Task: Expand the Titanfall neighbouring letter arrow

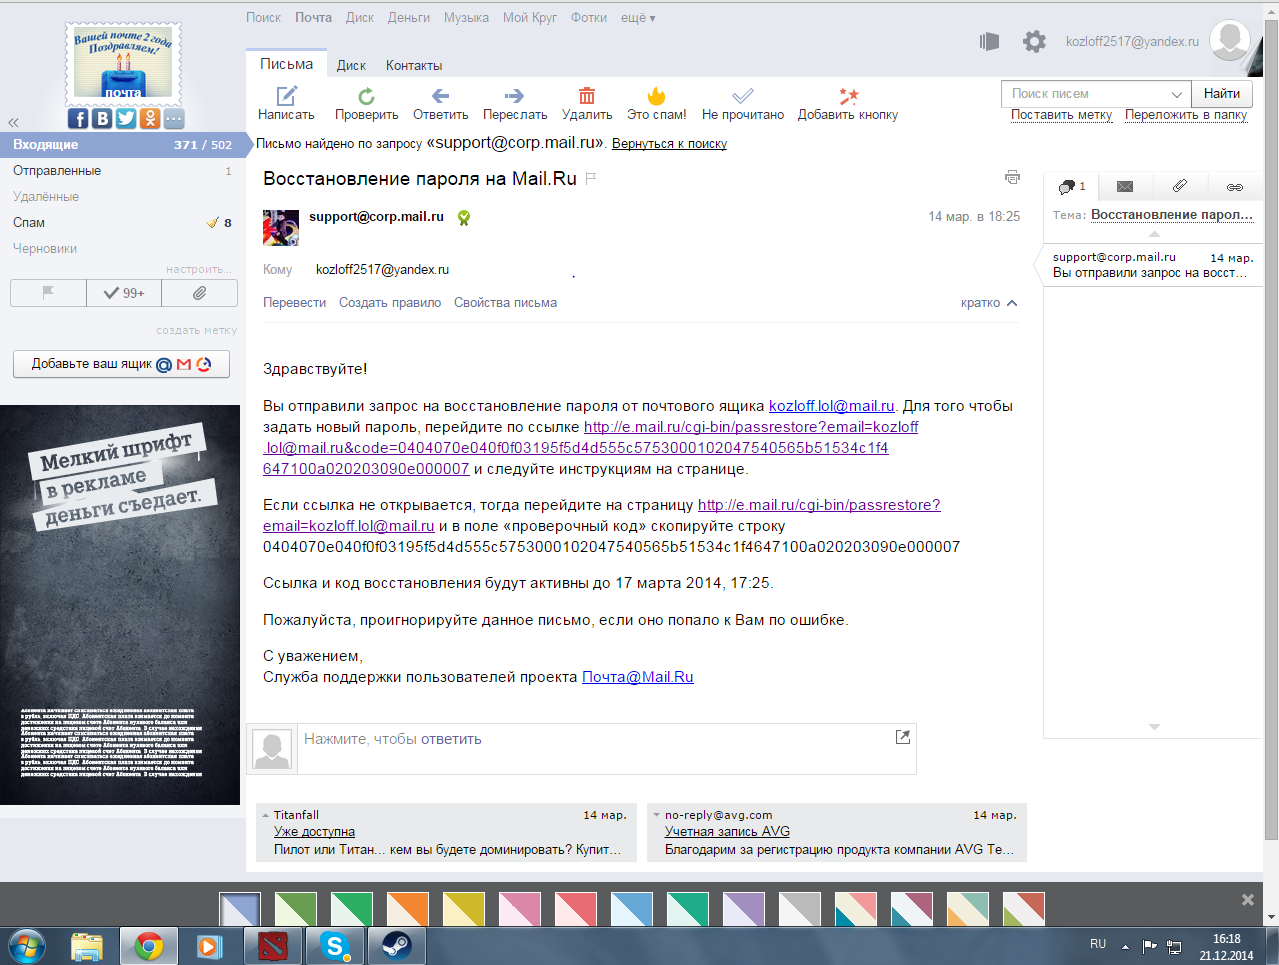Action: (x=265, y=816)
